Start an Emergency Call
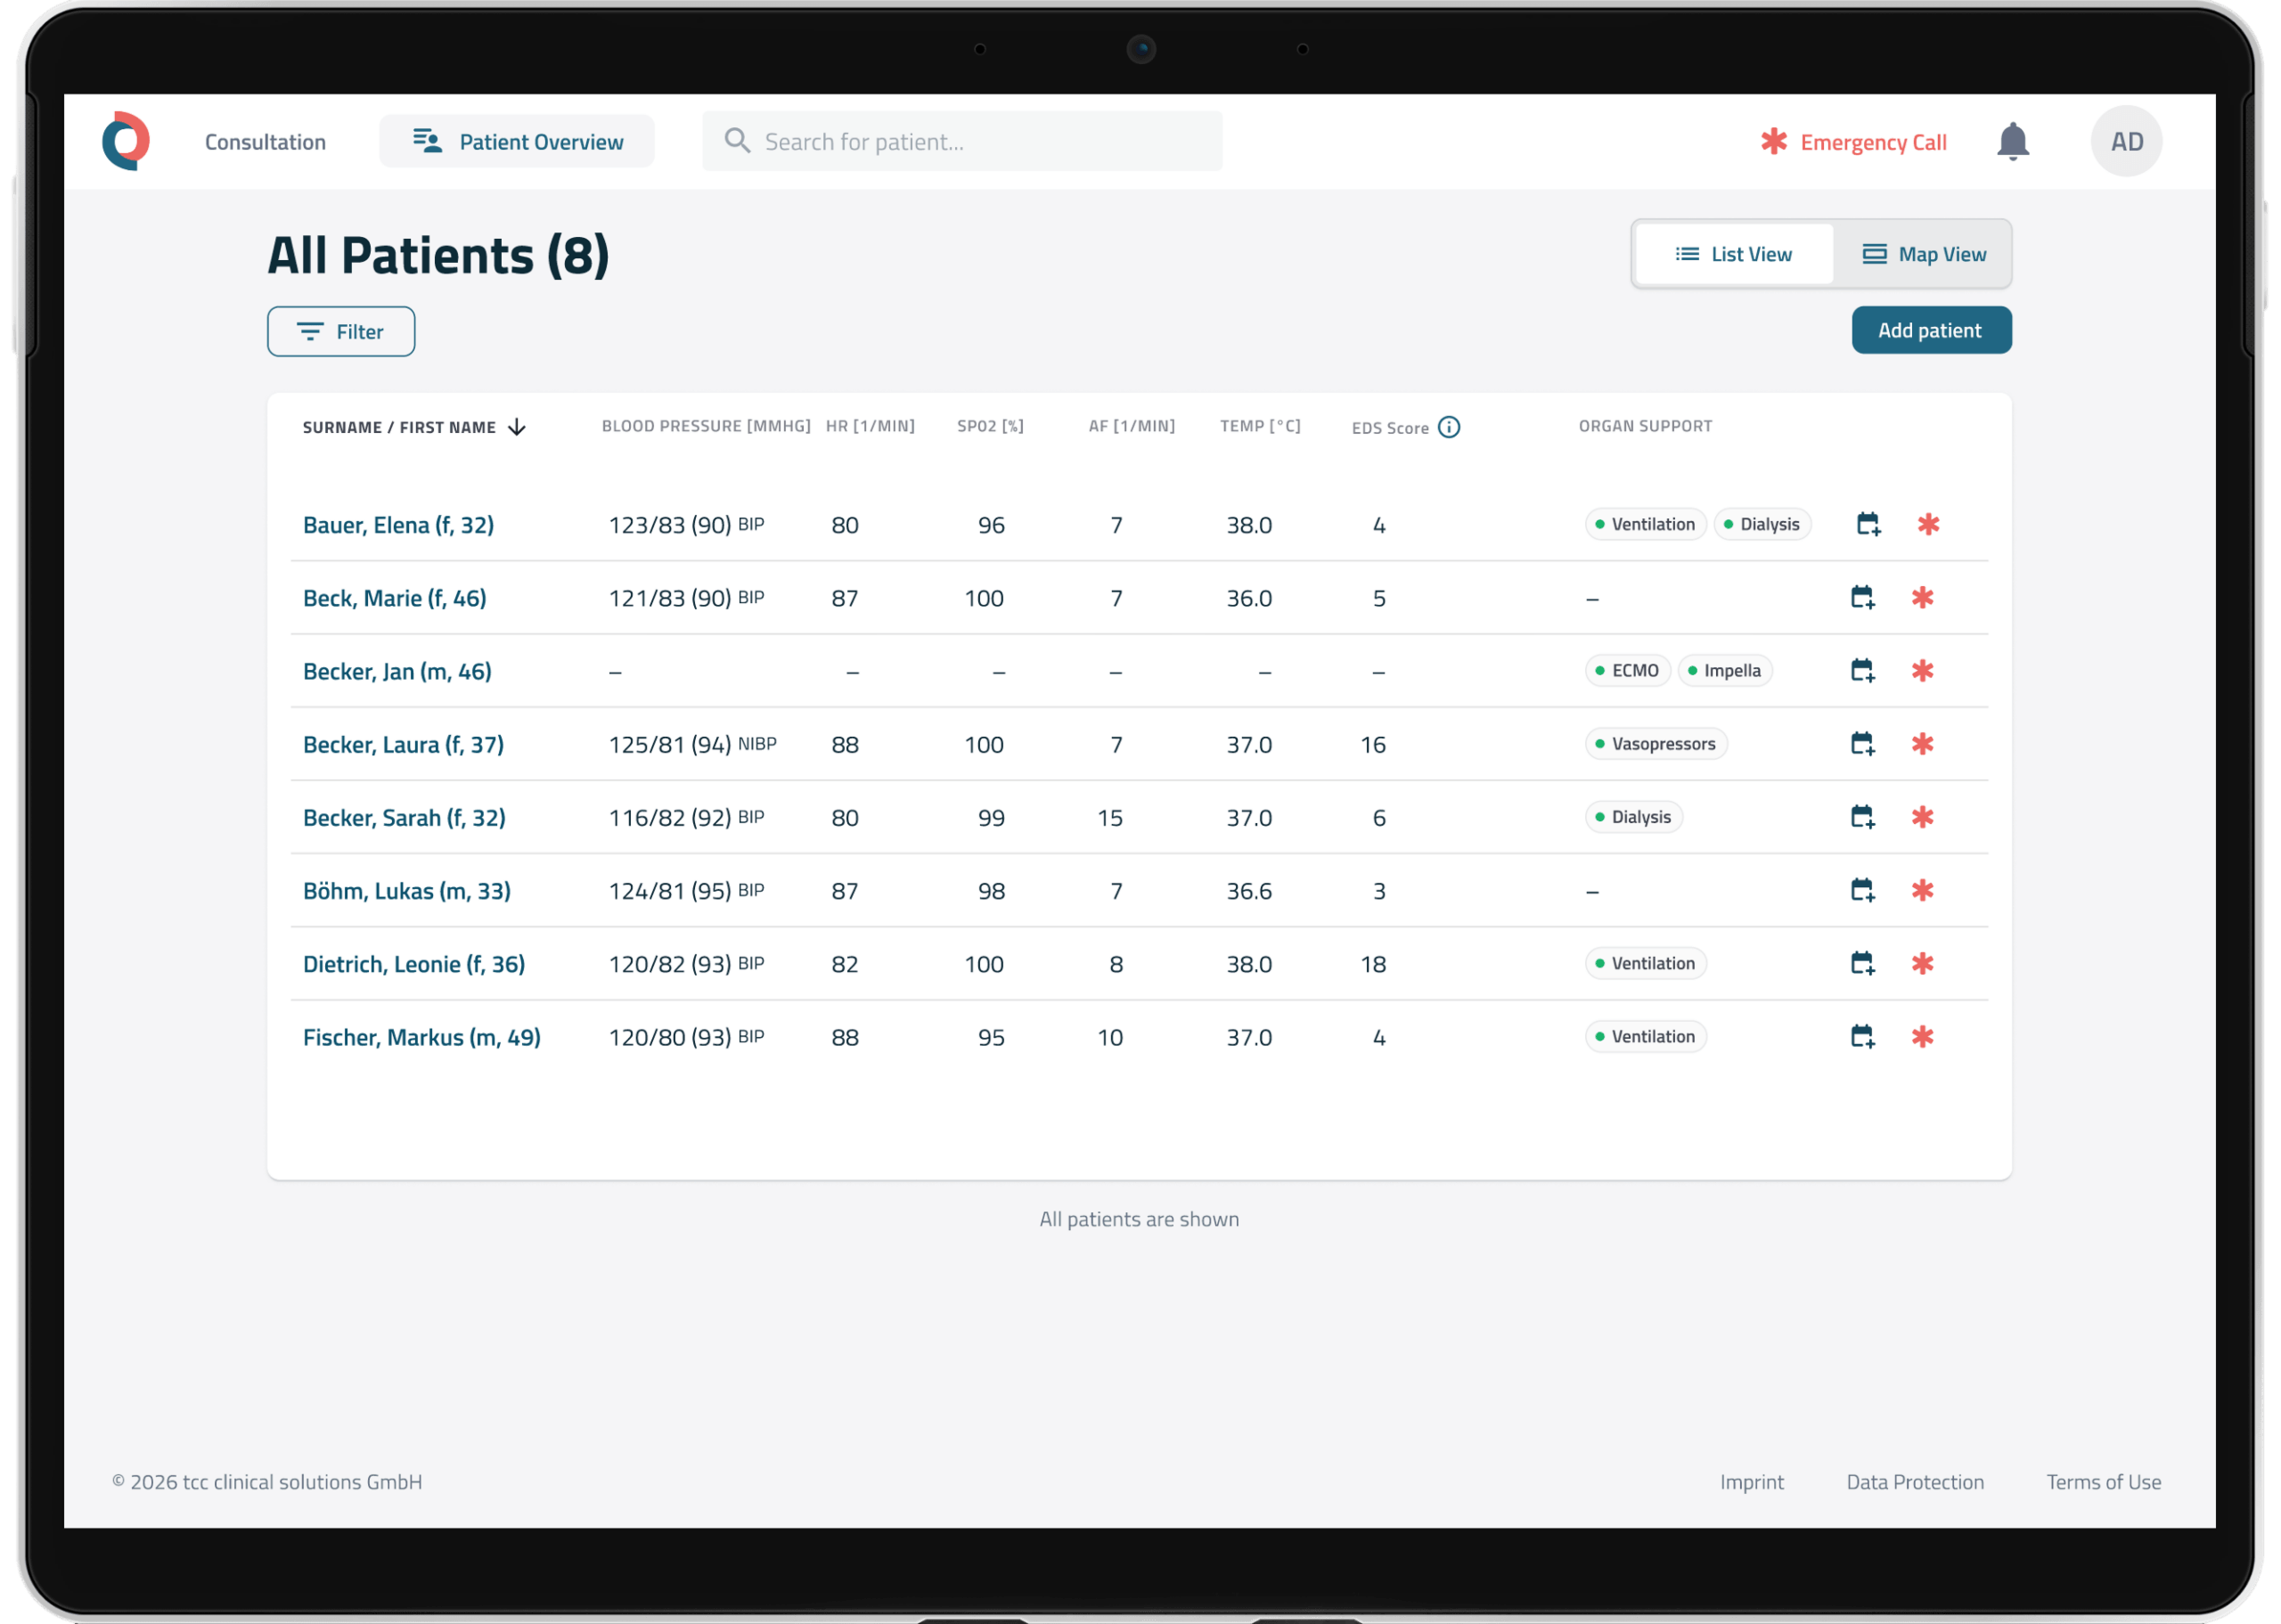The height and width of the screenshot is (1624, 2281). click(x=1853, y=142)
